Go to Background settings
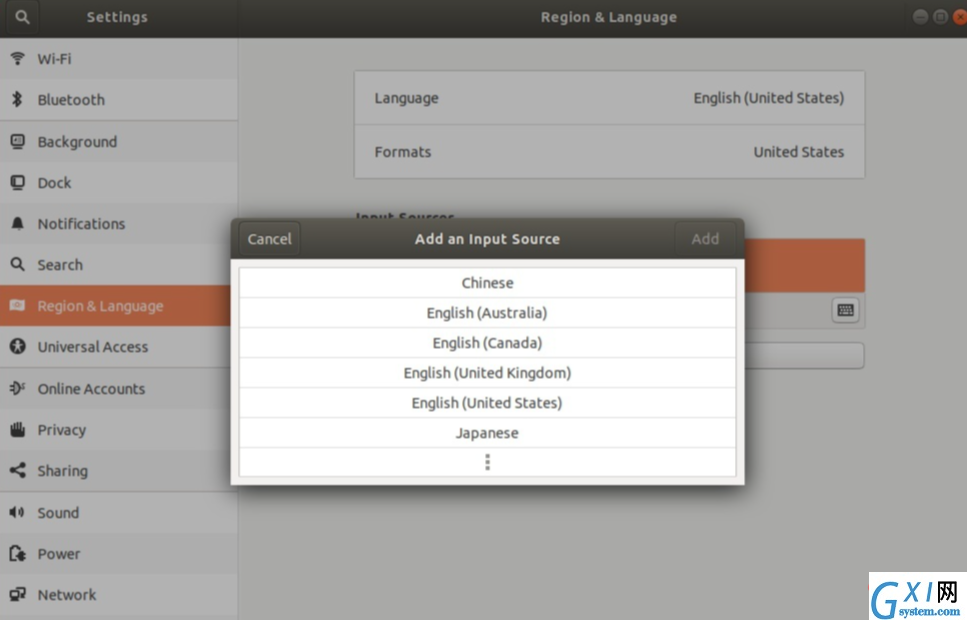 click(x=118, y=141)
